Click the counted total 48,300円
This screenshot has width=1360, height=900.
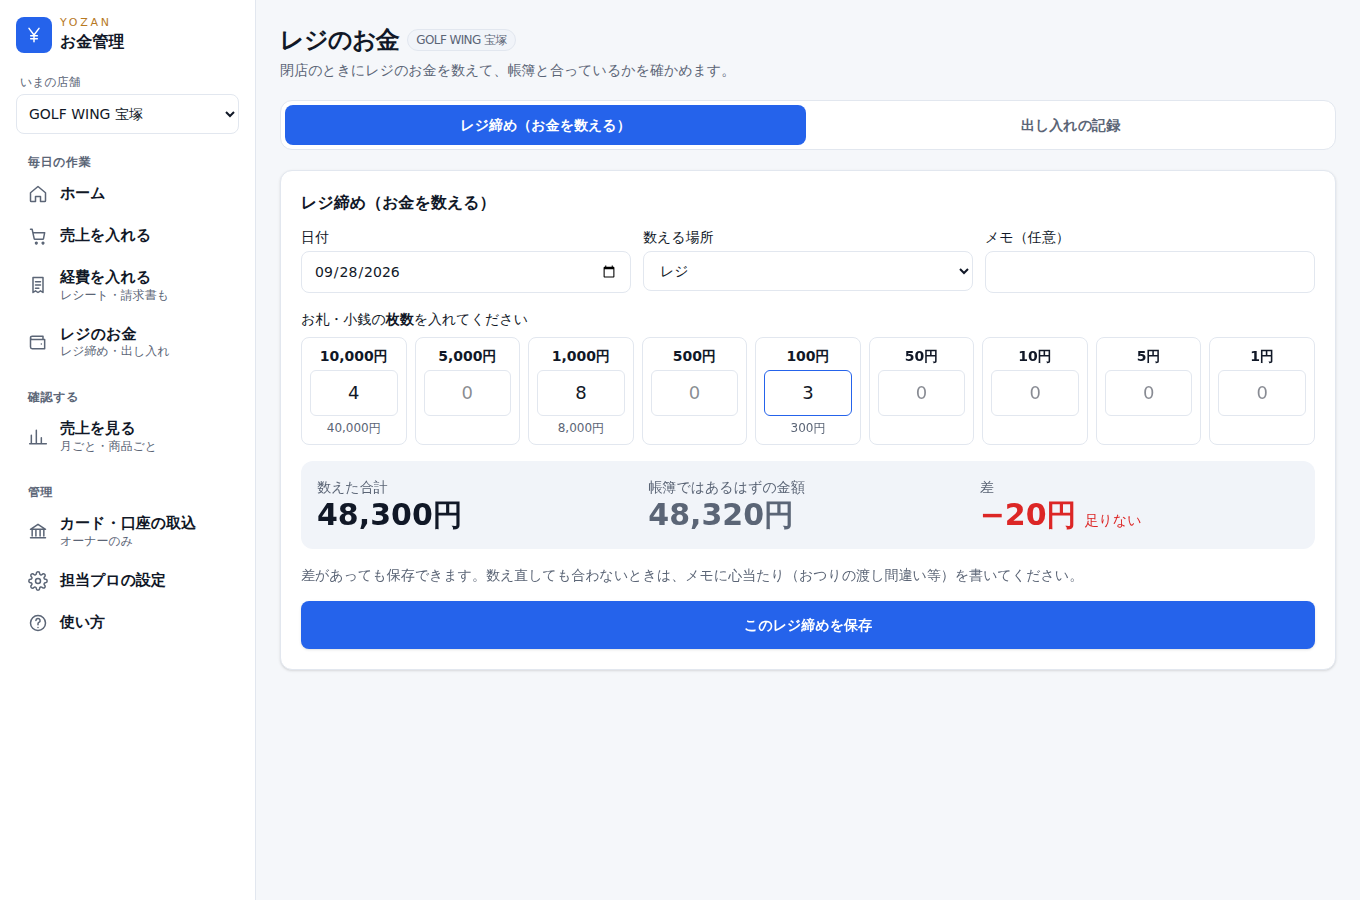[x=389, y=515]
